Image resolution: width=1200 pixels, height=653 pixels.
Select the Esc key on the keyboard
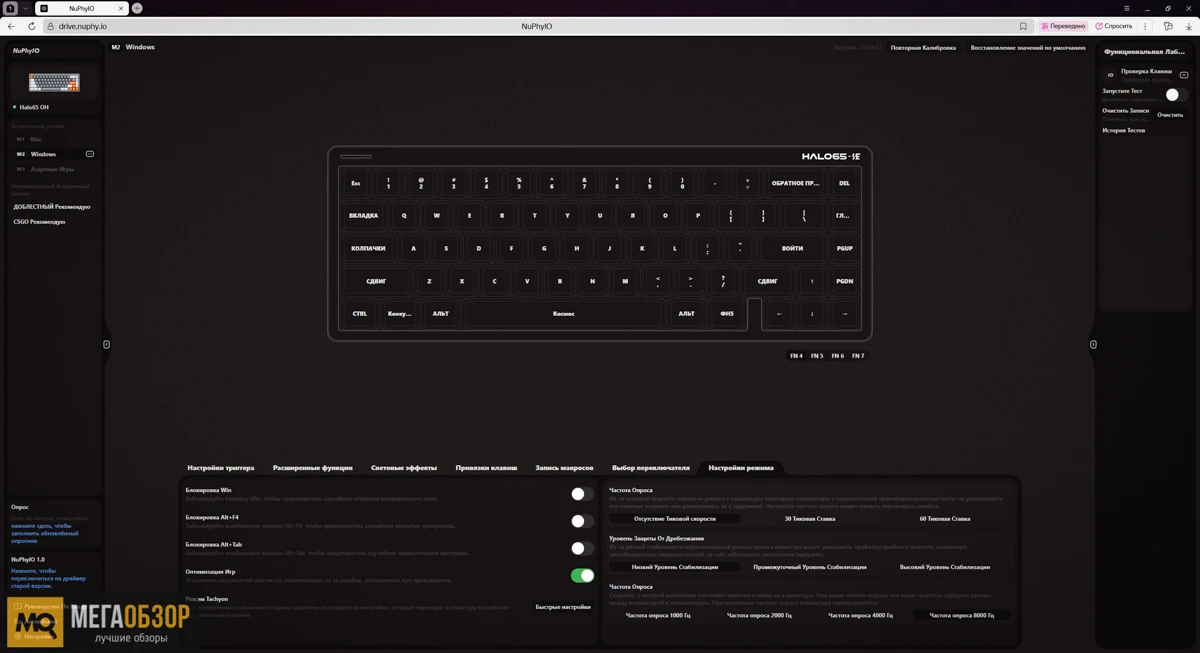(x=356, y=184)
